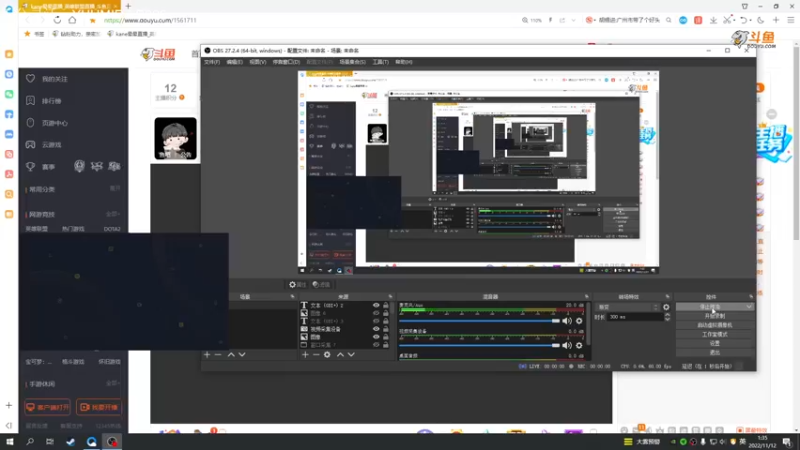Open the Docks (D) menu in OBS
The width and height of the screenshot is (800, 450).
pos(286,62)
